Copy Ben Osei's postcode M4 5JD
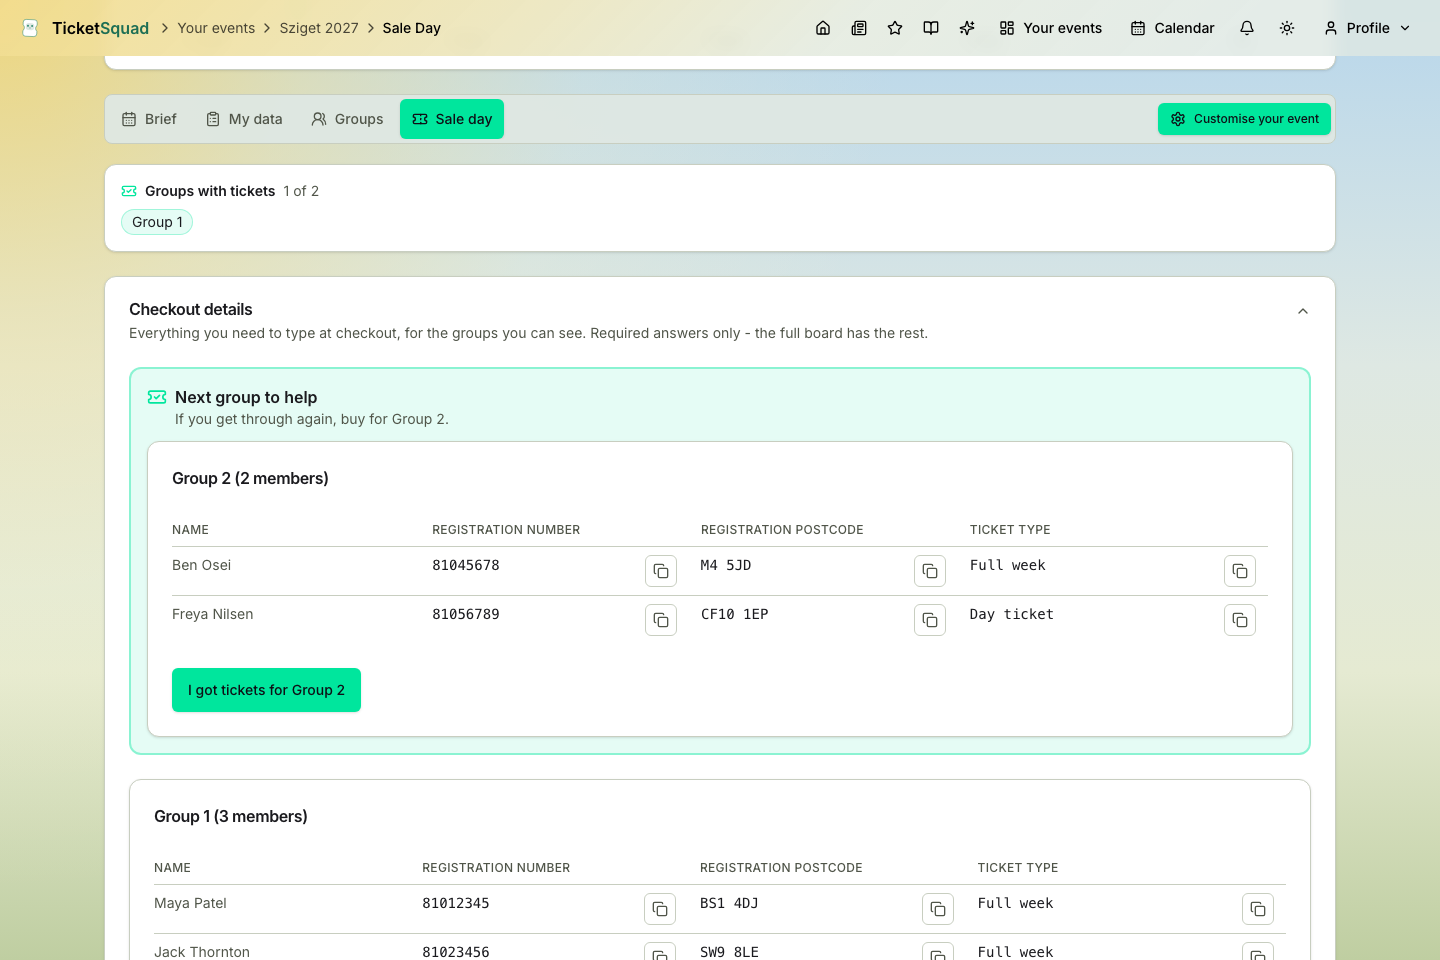1440x960 pixels. tap(930, 571)
